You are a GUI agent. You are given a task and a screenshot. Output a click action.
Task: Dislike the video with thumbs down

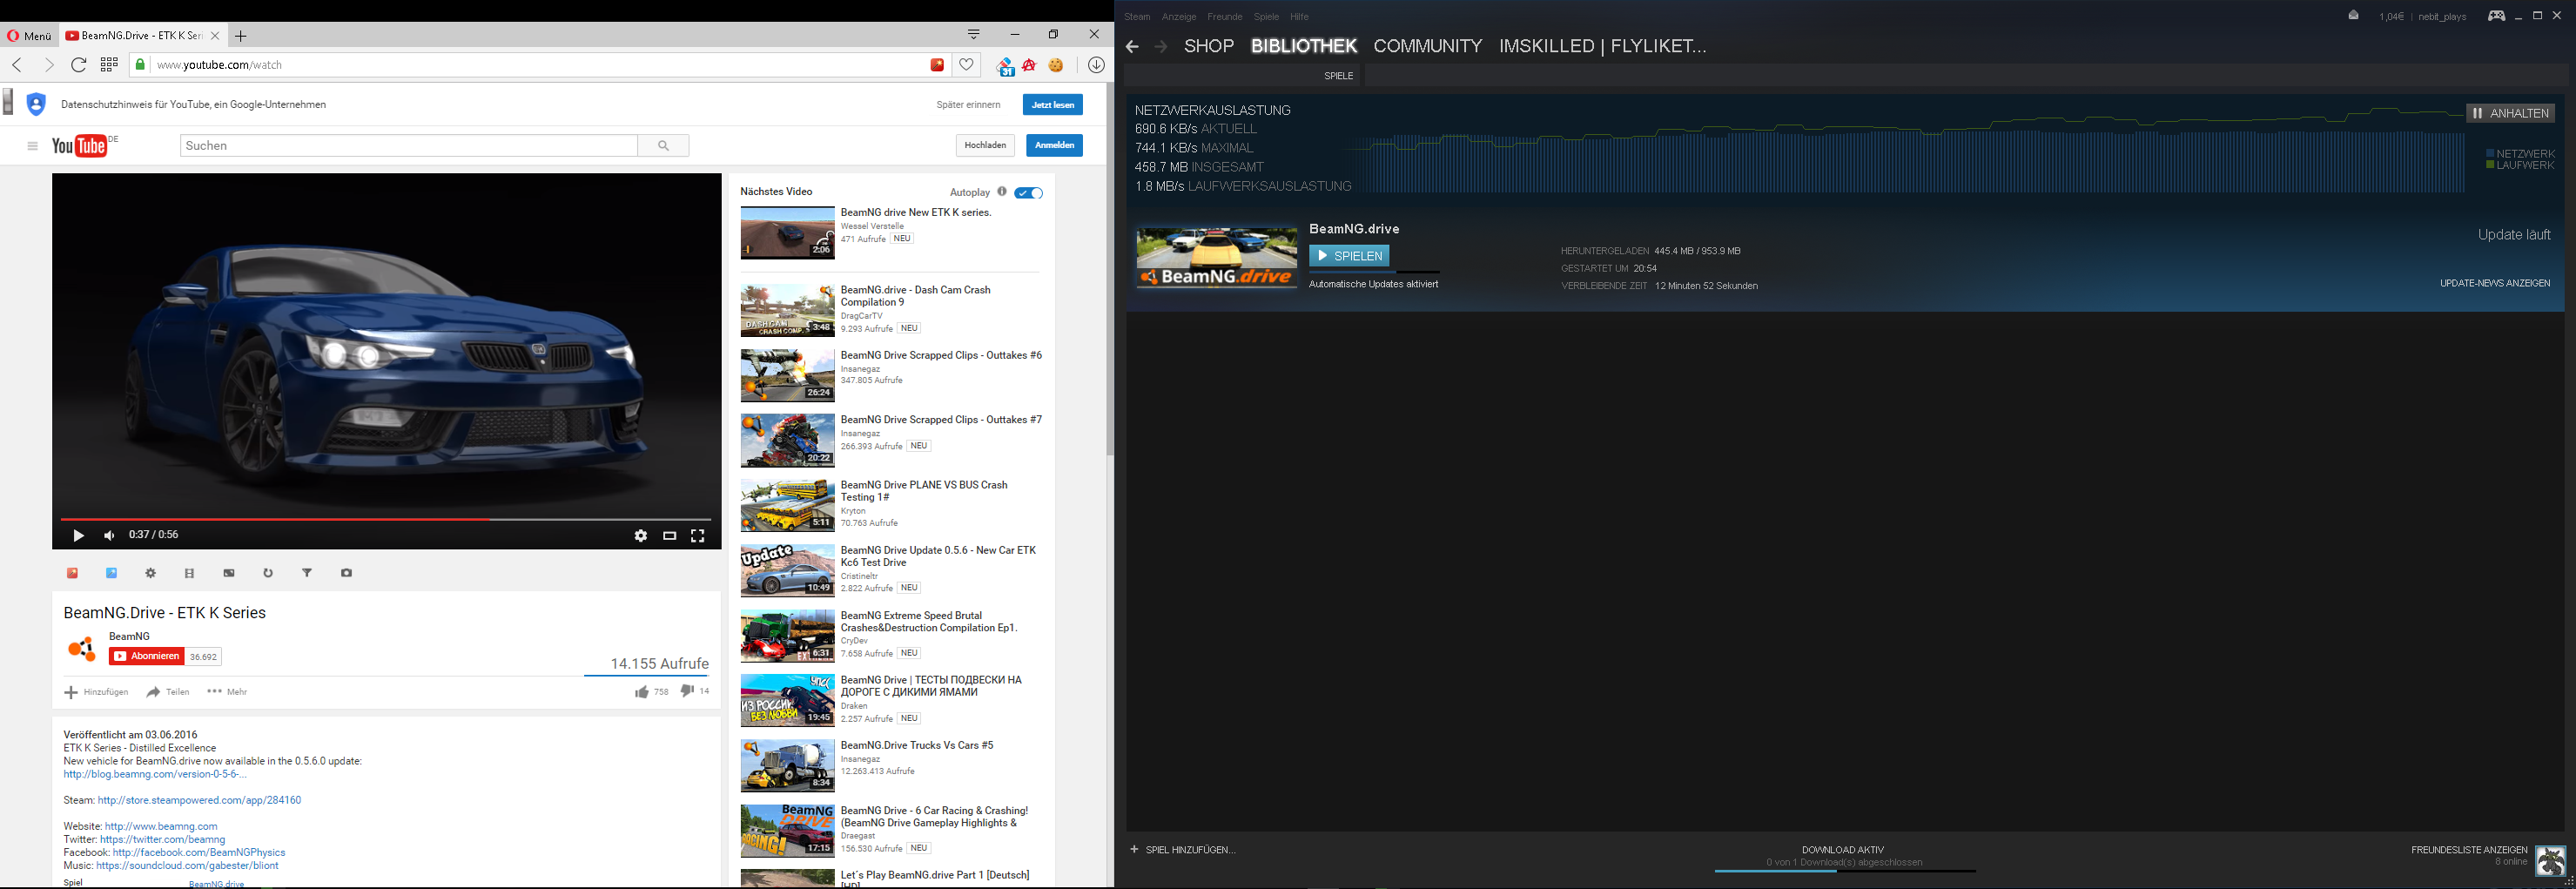(687, 691)
